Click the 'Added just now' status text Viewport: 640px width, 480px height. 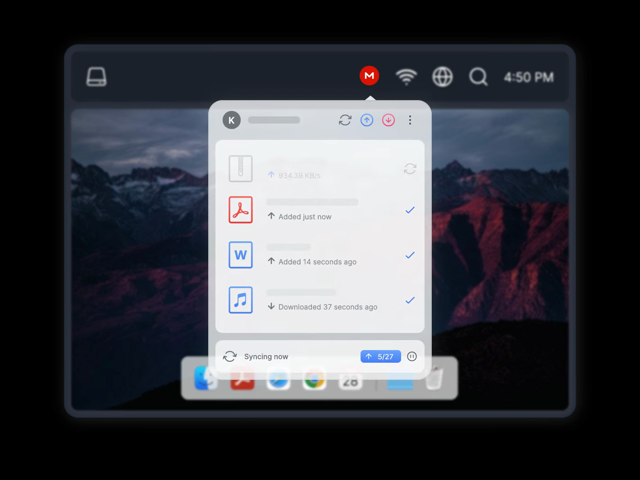tap(304, 217)
